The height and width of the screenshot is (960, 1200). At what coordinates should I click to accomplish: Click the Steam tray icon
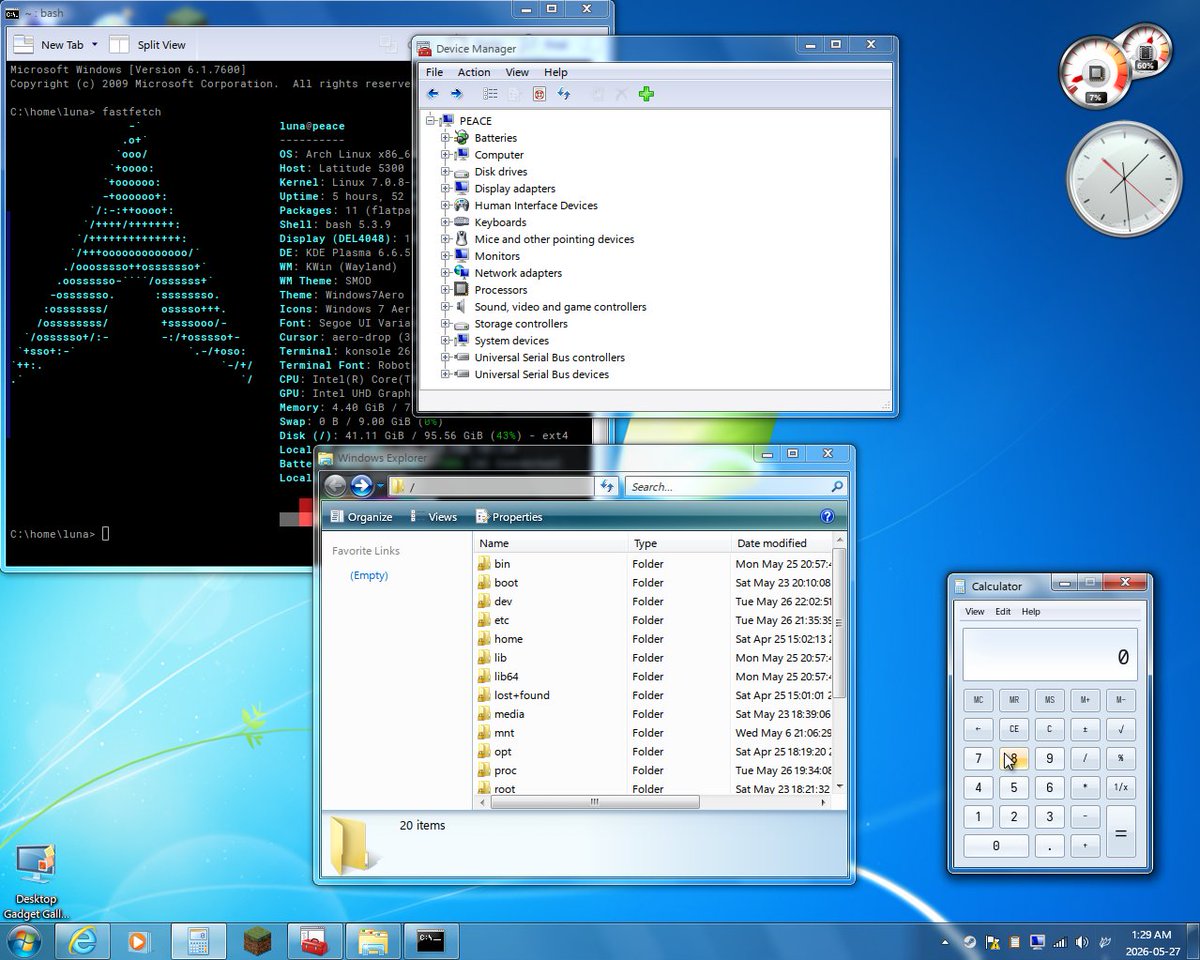[x=969, y=942]
